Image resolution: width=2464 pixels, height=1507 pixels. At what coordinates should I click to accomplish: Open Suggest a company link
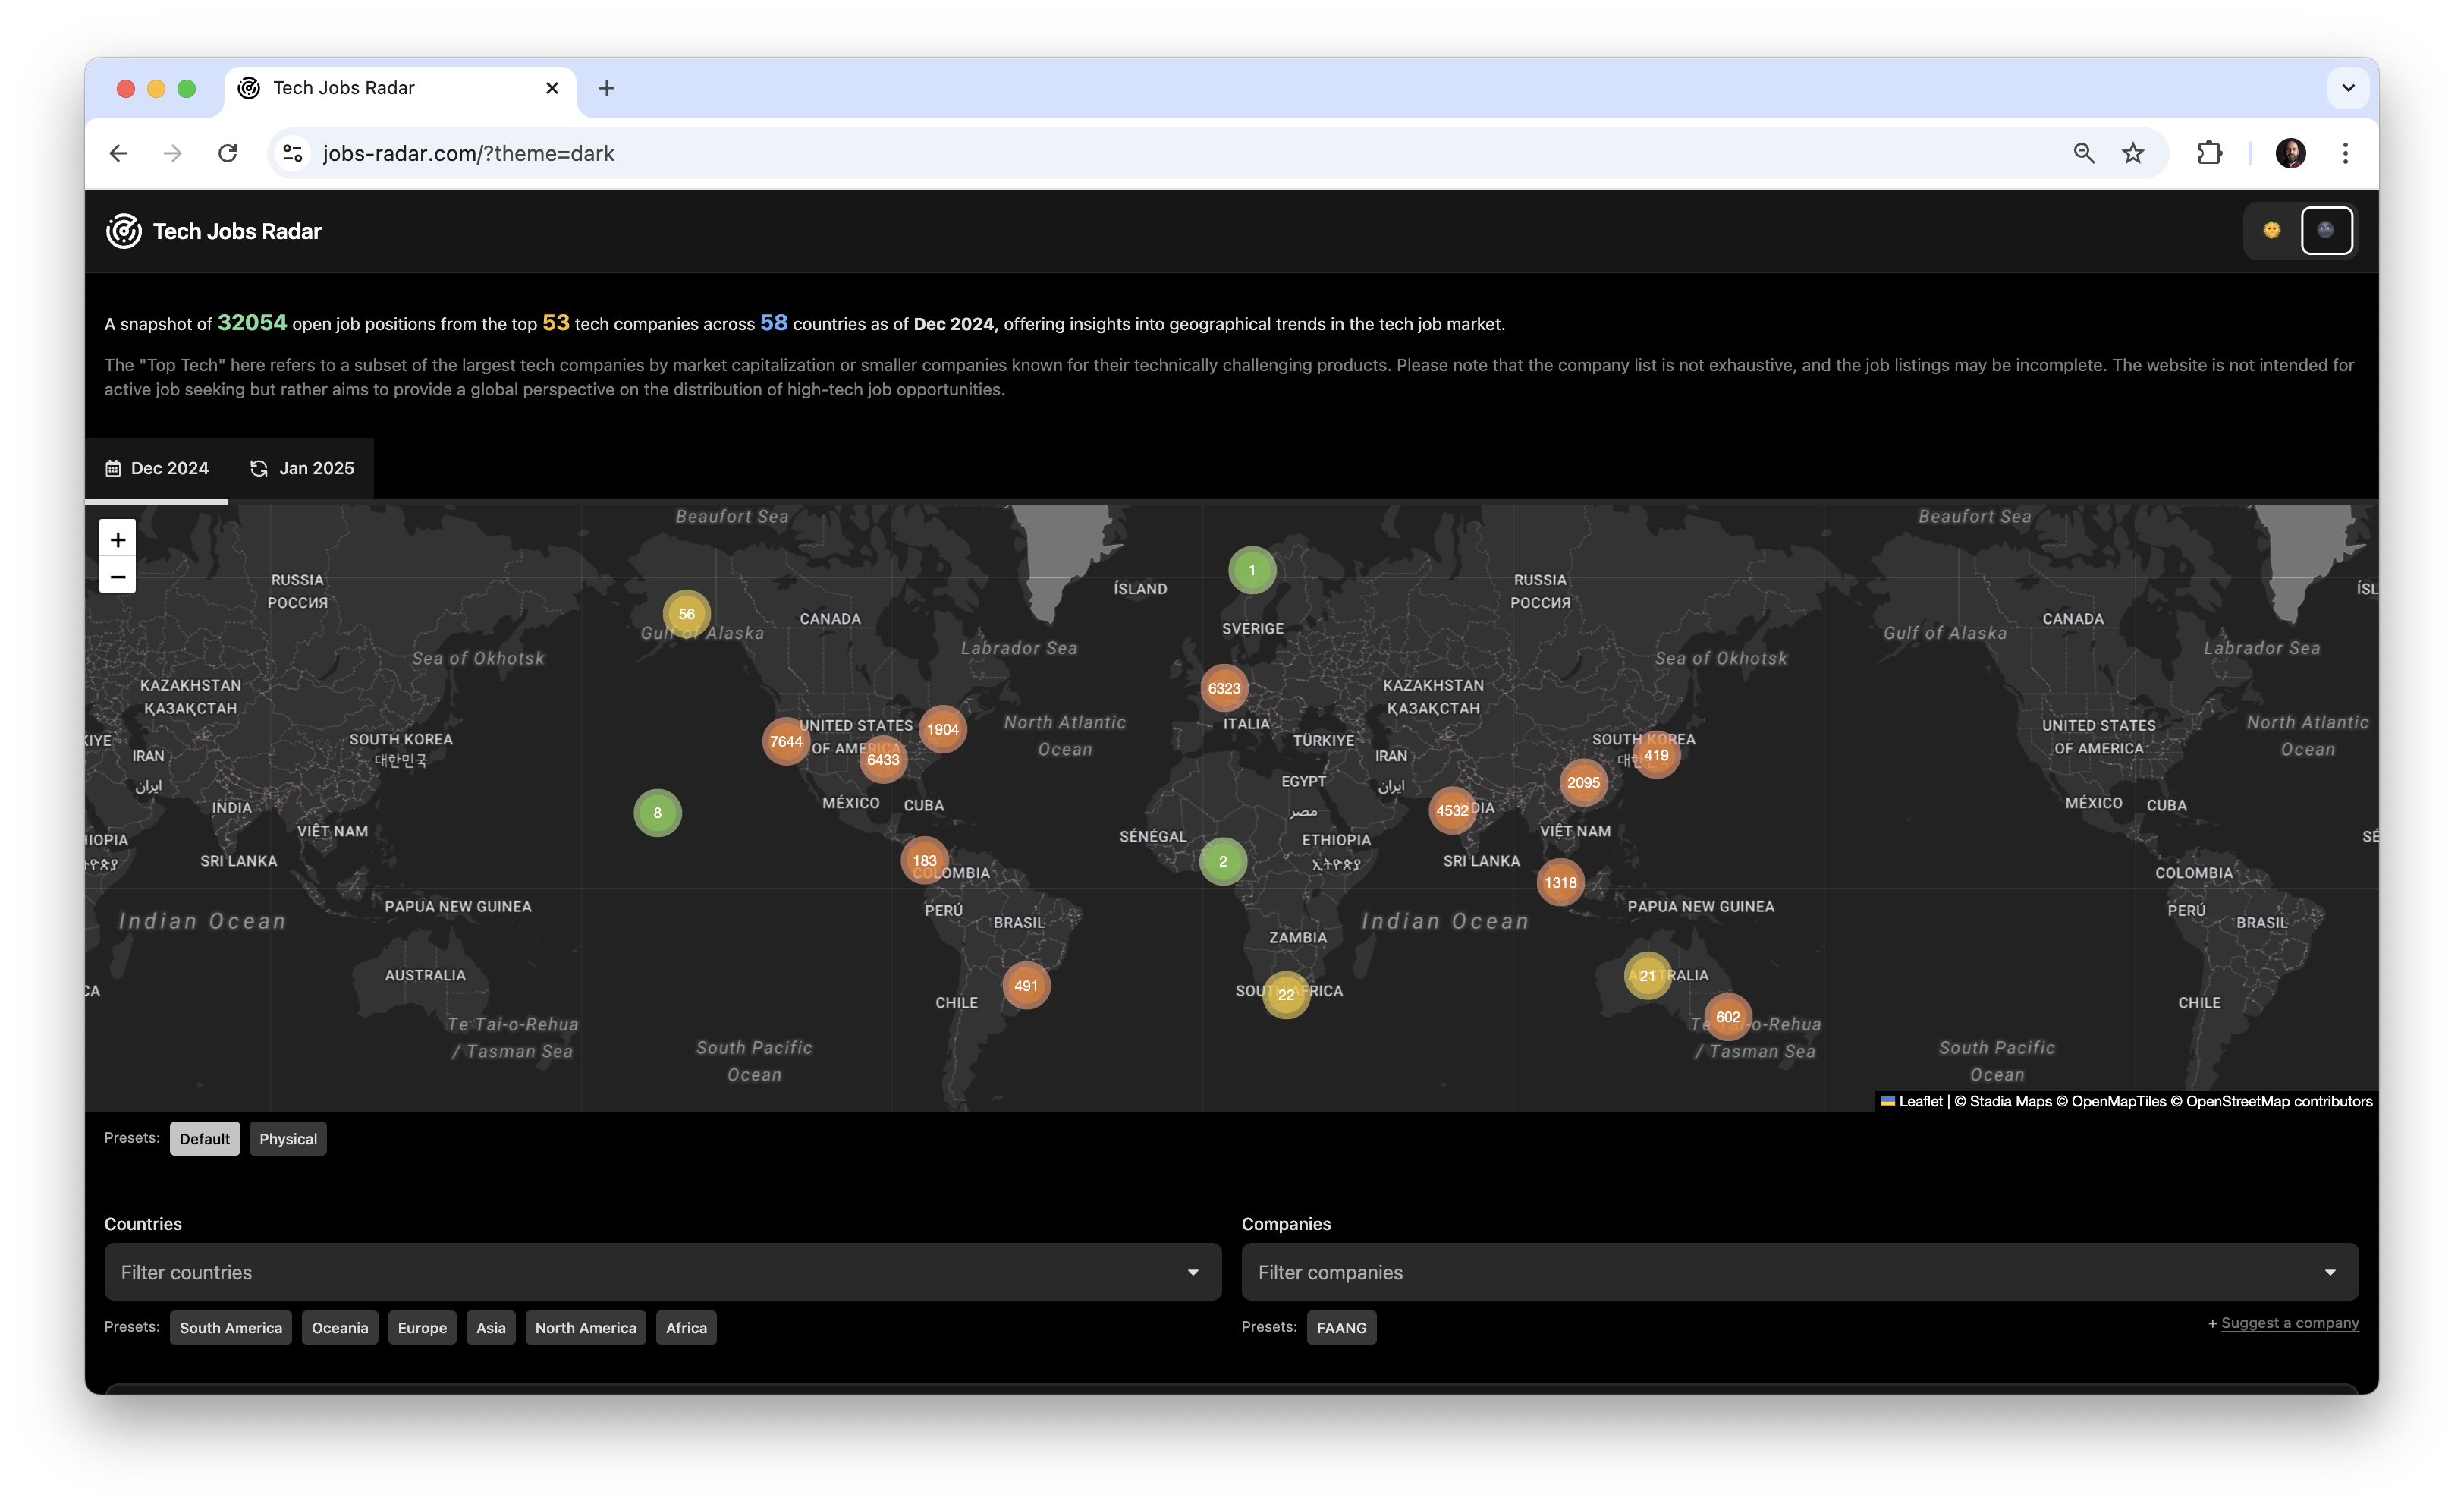2290,1322
